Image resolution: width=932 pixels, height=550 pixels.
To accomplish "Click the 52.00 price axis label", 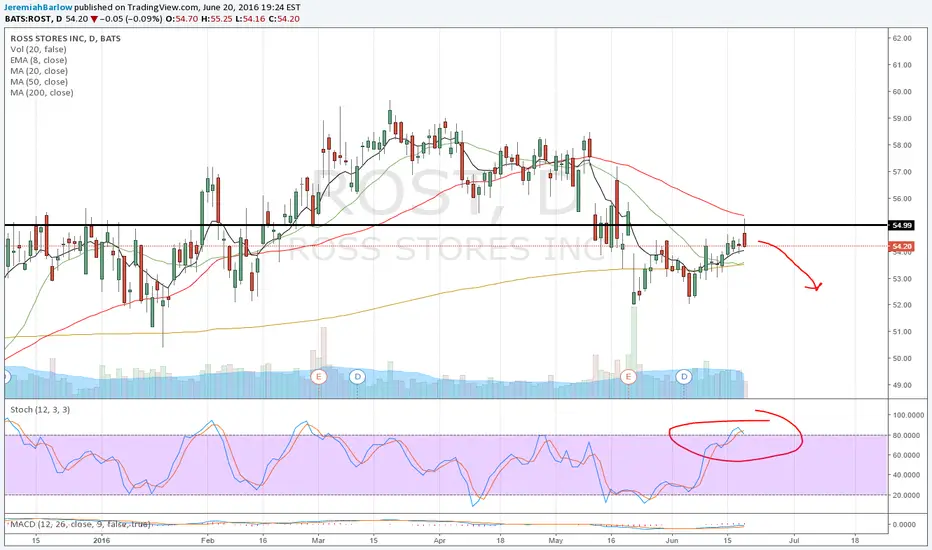I will pos(902,305).
